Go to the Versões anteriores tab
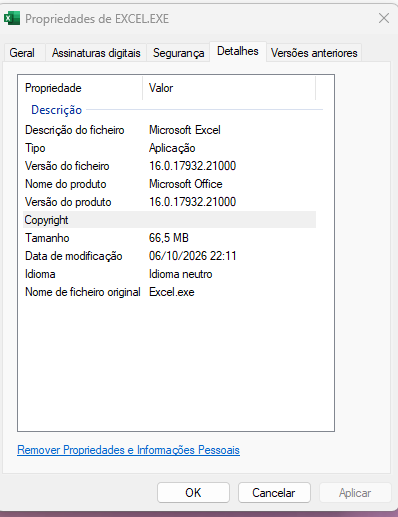The height and width of the screenshot is (517, 398). point(314,53)
